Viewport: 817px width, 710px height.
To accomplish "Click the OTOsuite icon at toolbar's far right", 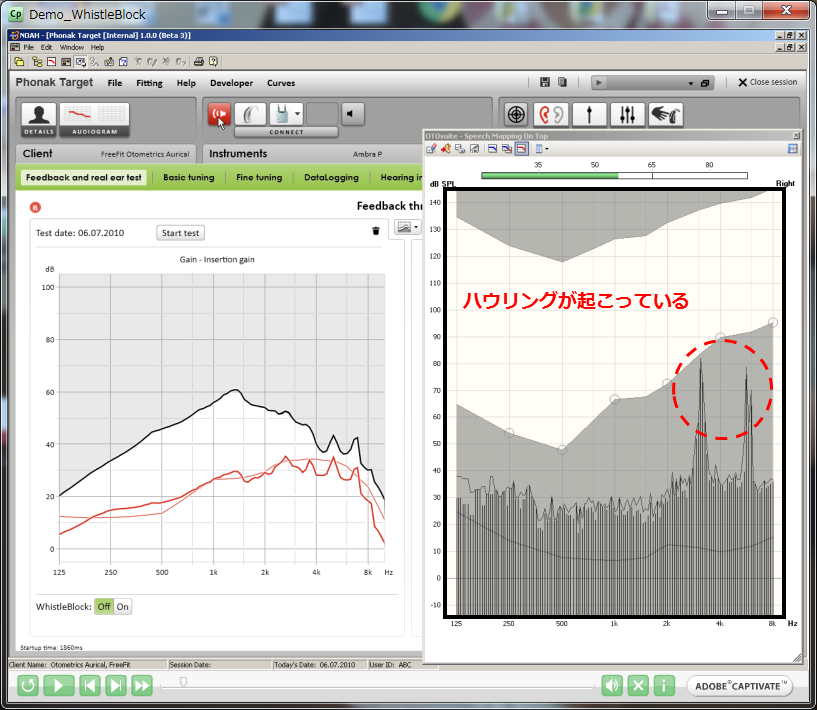I will (793, 149).
